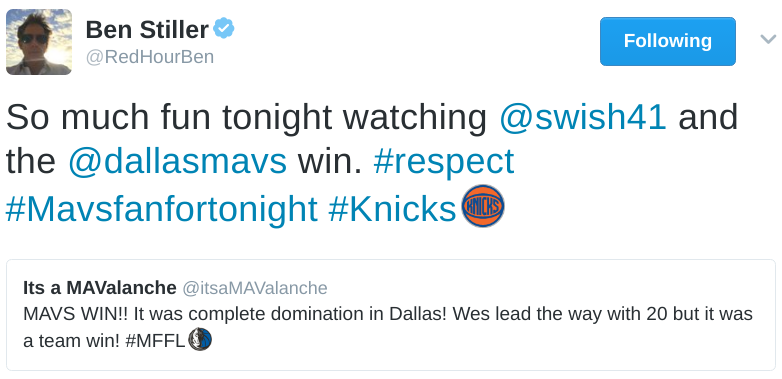Open the Ben Stiller display name link

147,30
